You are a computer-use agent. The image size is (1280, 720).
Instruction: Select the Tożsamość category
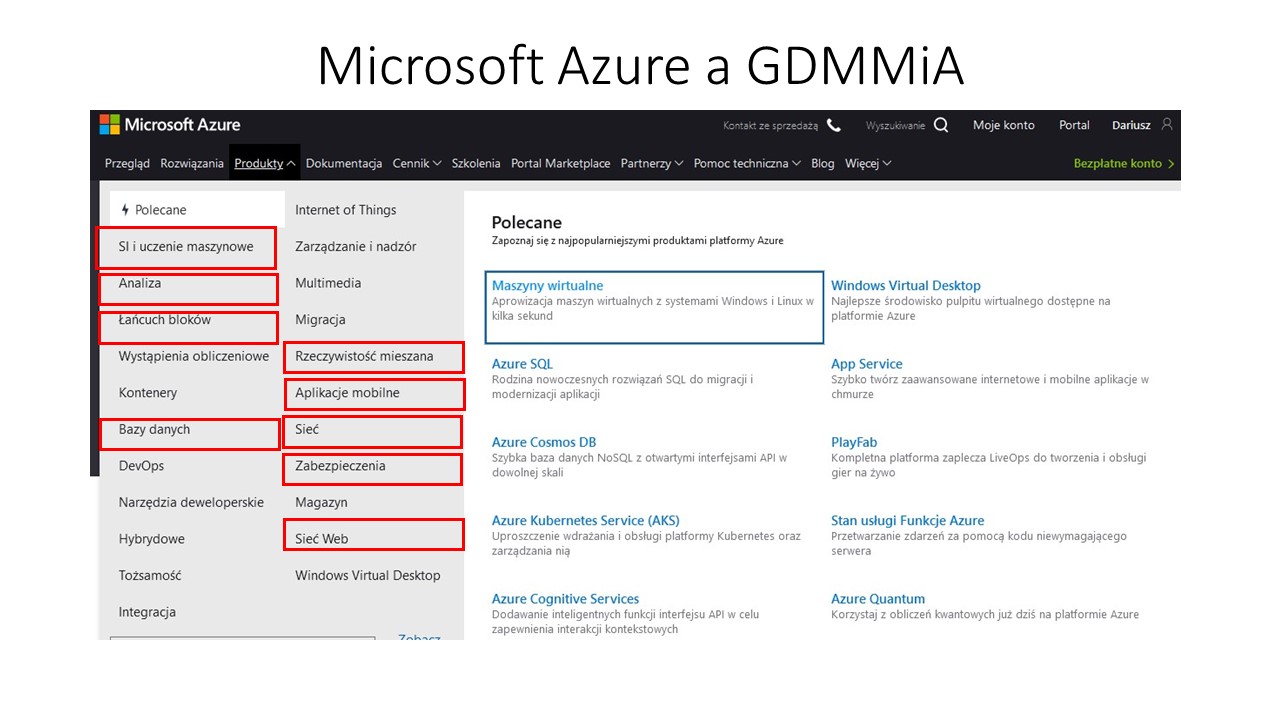coord(150,575)
